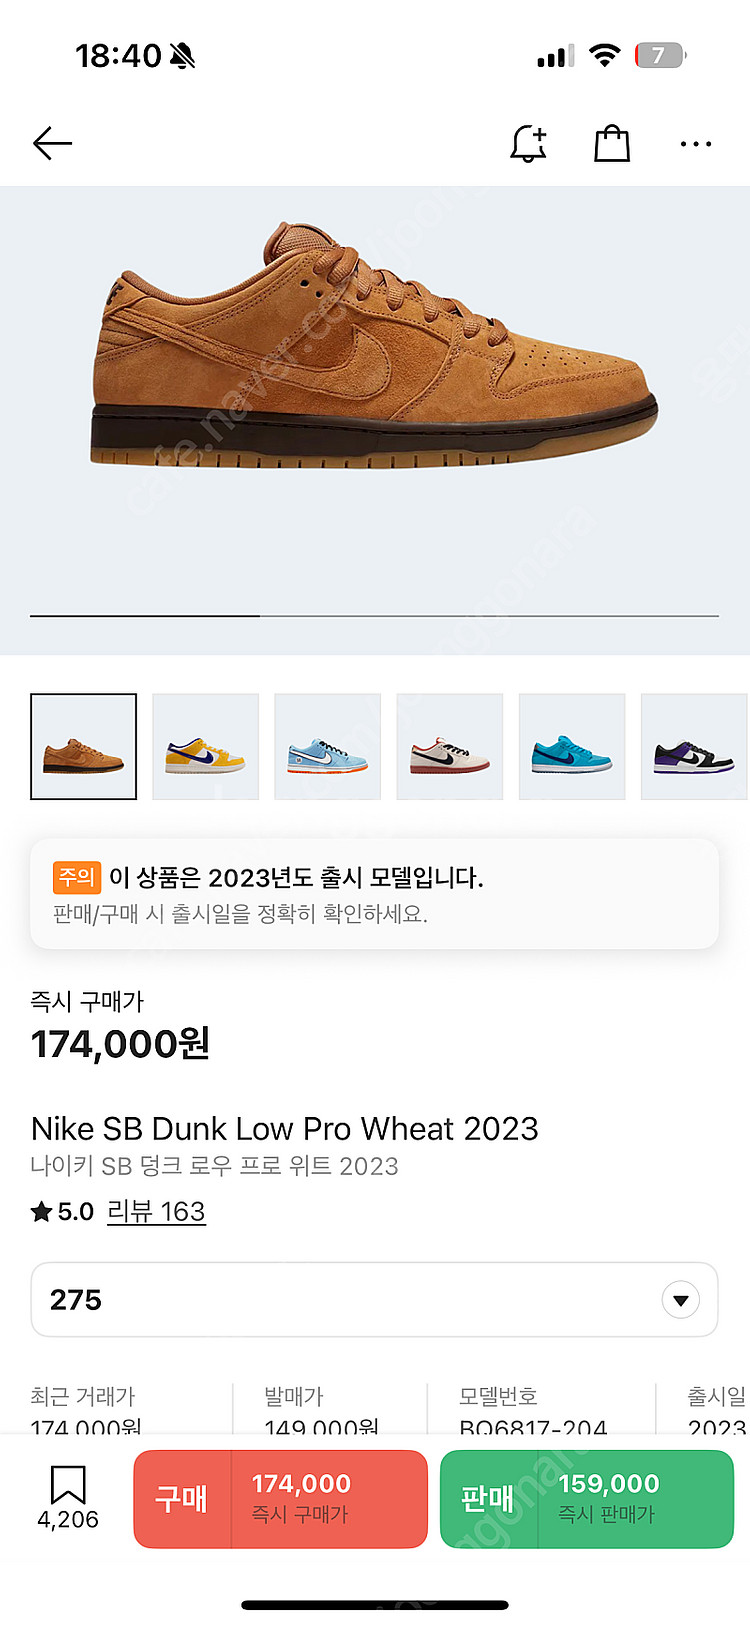Screen dimensions: 750x1626
Task: Tap the battery indicator in status bar
Action: (x=660, y=55)
